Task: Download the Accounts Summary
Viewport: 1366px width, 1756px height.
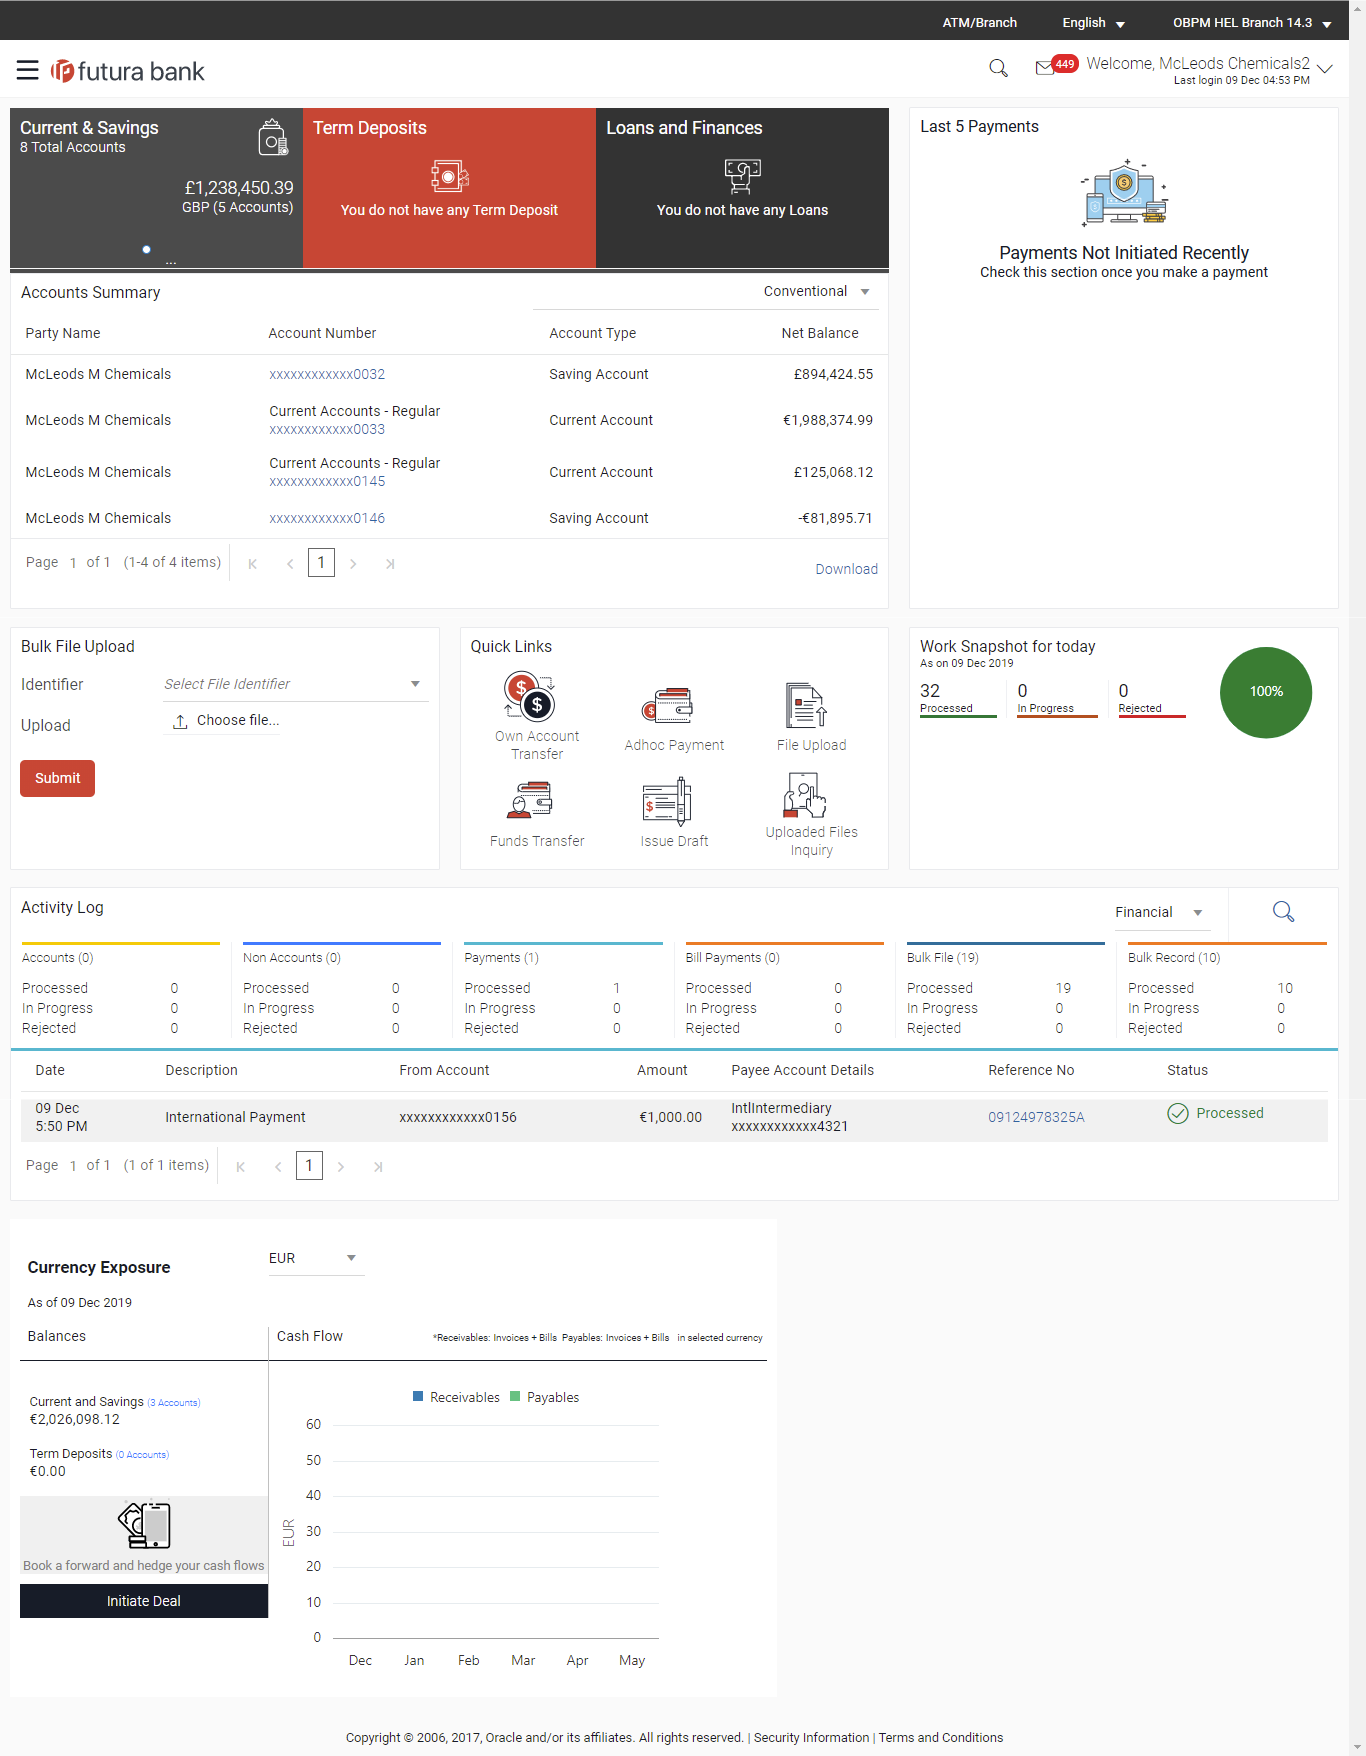Action: coord(846,569)
